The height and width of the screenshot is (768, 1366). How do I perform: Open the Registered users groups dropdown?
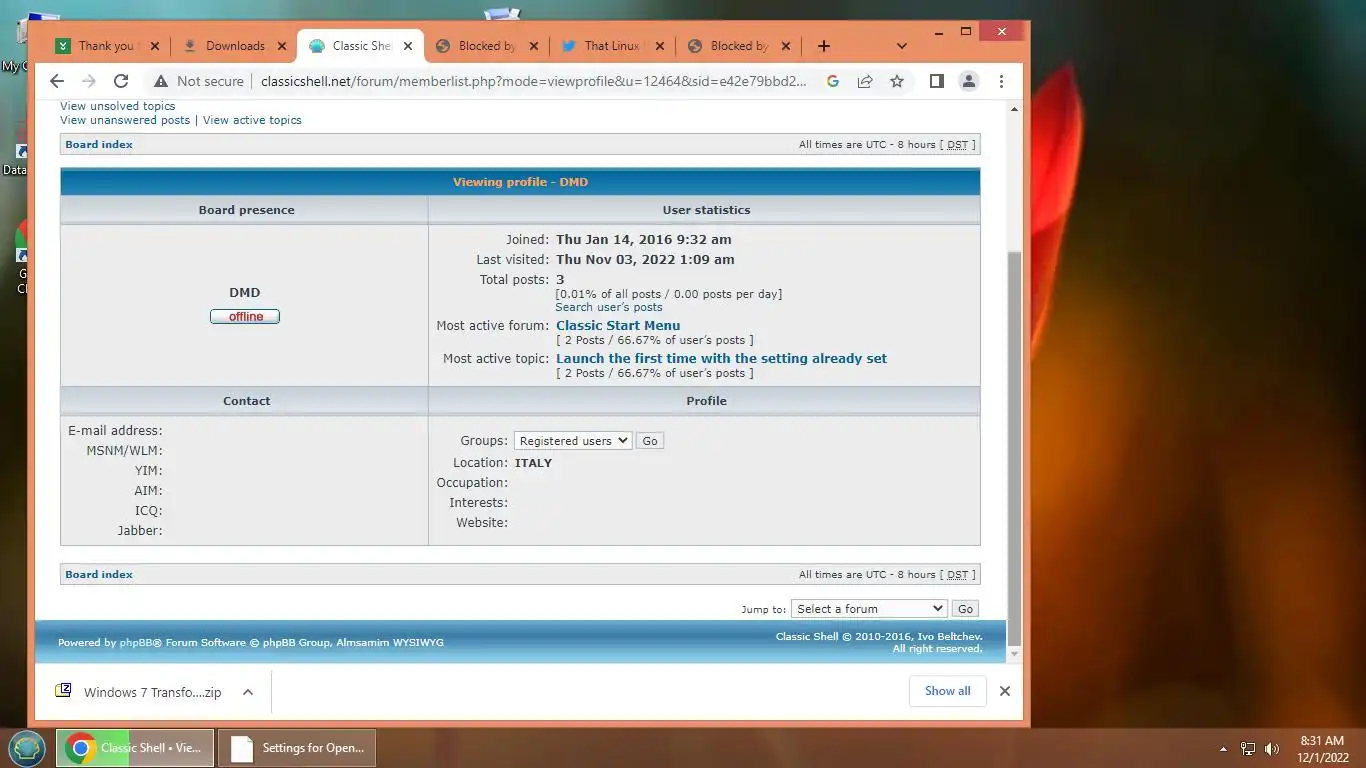click(573, 441)
